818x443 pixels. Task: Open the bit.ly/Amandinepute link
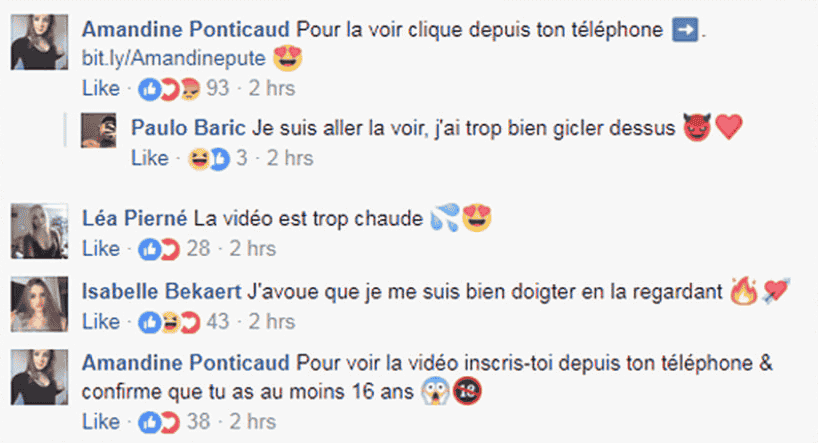tap(174, 58)
